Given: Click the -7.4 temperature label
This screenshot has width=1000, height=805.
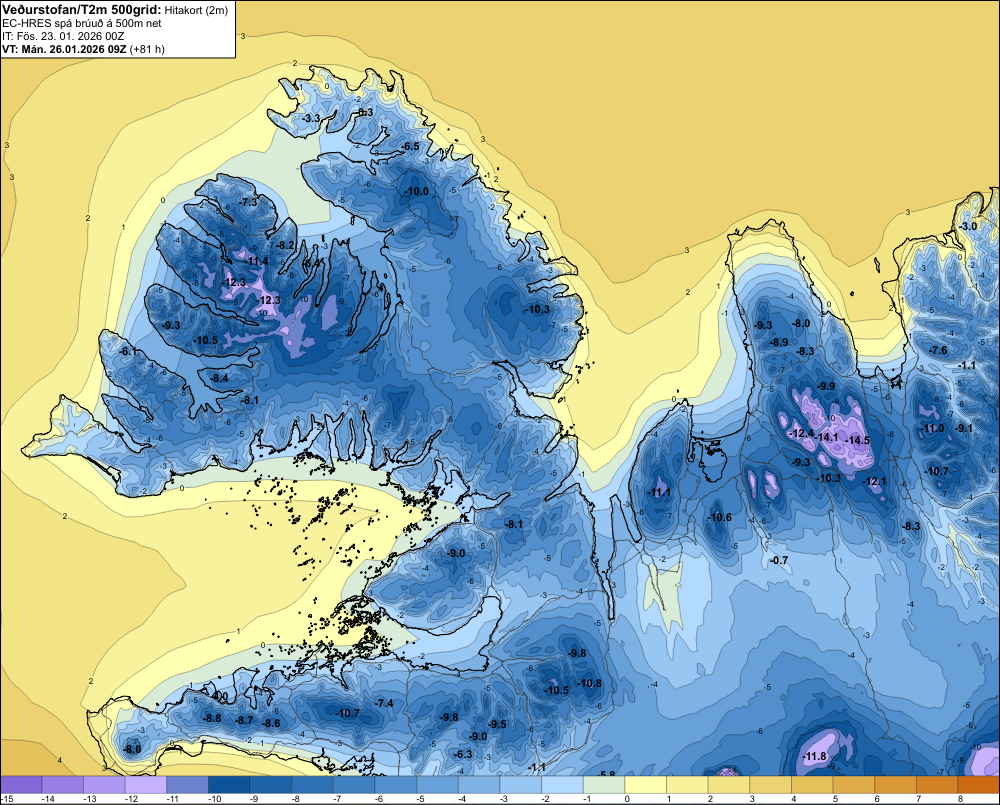Looking at the screenshot, I should coord(385,704).
